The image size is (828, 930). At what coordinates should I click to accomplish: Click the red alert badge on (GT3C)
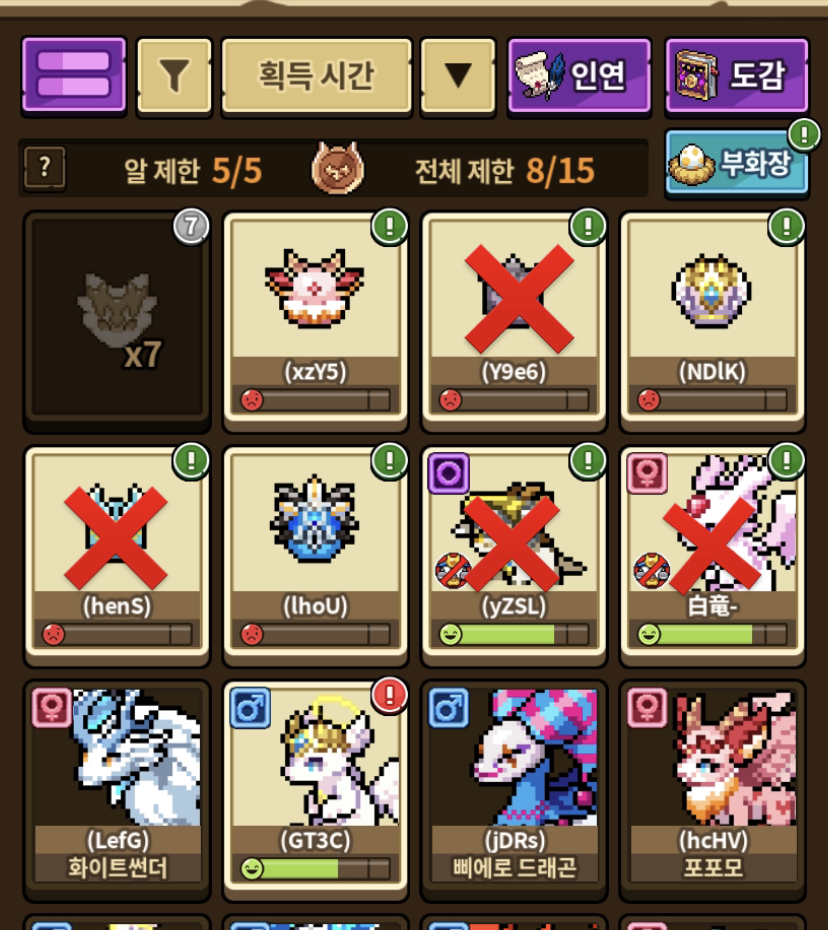[389, 694]
